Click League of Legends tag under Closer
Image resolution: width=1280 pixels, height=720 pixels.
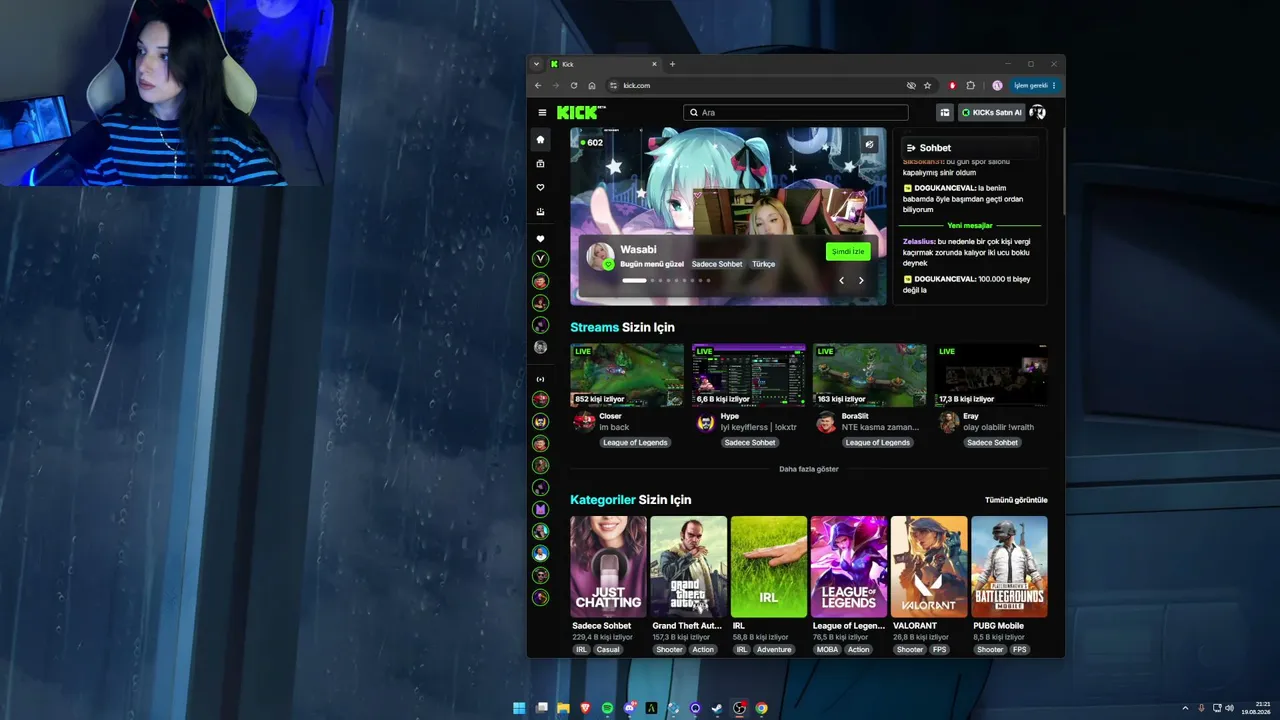pyautogui.click(x=635, y=442)
